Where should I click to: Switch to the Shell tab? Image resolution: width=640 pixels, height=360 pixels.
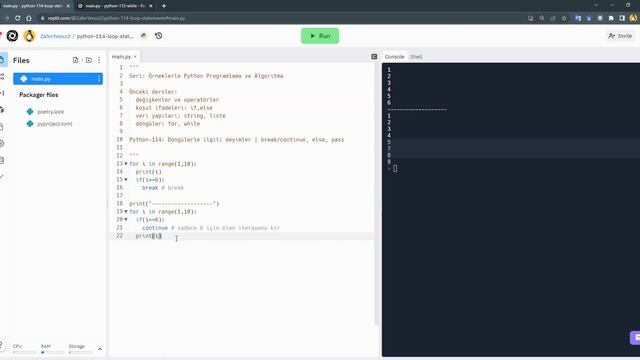[416, 57]
